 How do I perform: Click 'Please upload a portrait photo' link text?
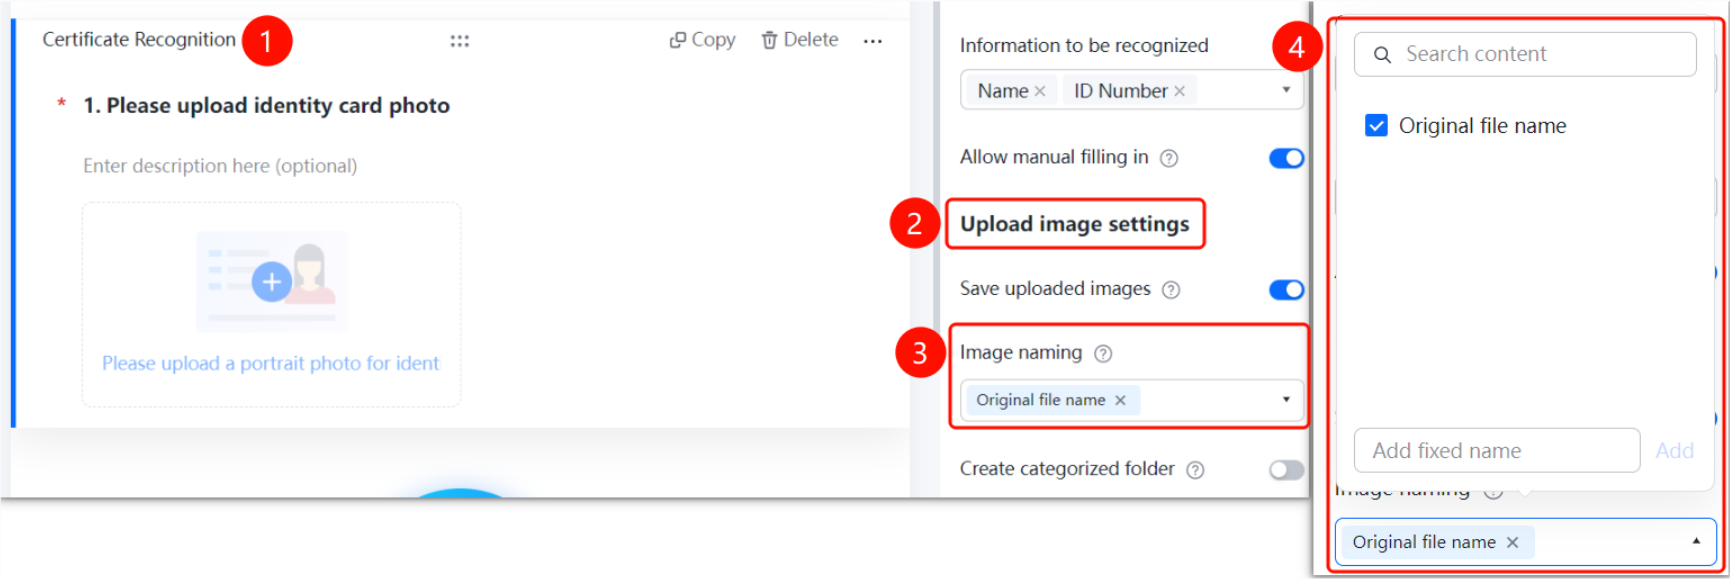coord(270,363)
